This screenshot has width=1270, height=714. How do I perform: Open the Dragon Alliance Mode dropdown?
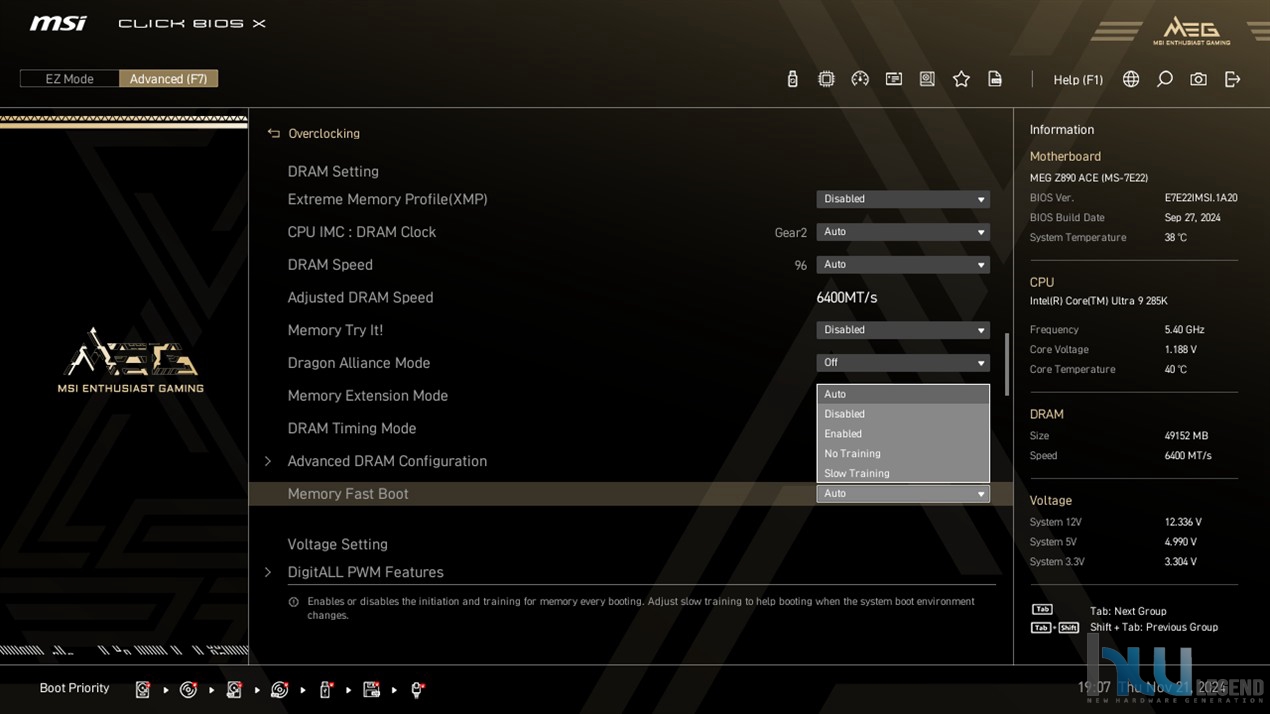point(903,363)
